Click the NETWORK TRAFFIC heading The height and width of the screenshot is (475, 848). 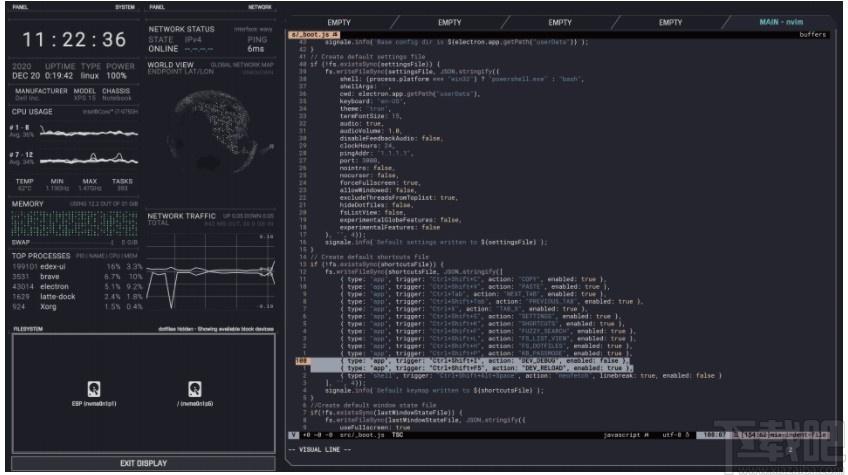pyautogui.click(x=181, y=216)
